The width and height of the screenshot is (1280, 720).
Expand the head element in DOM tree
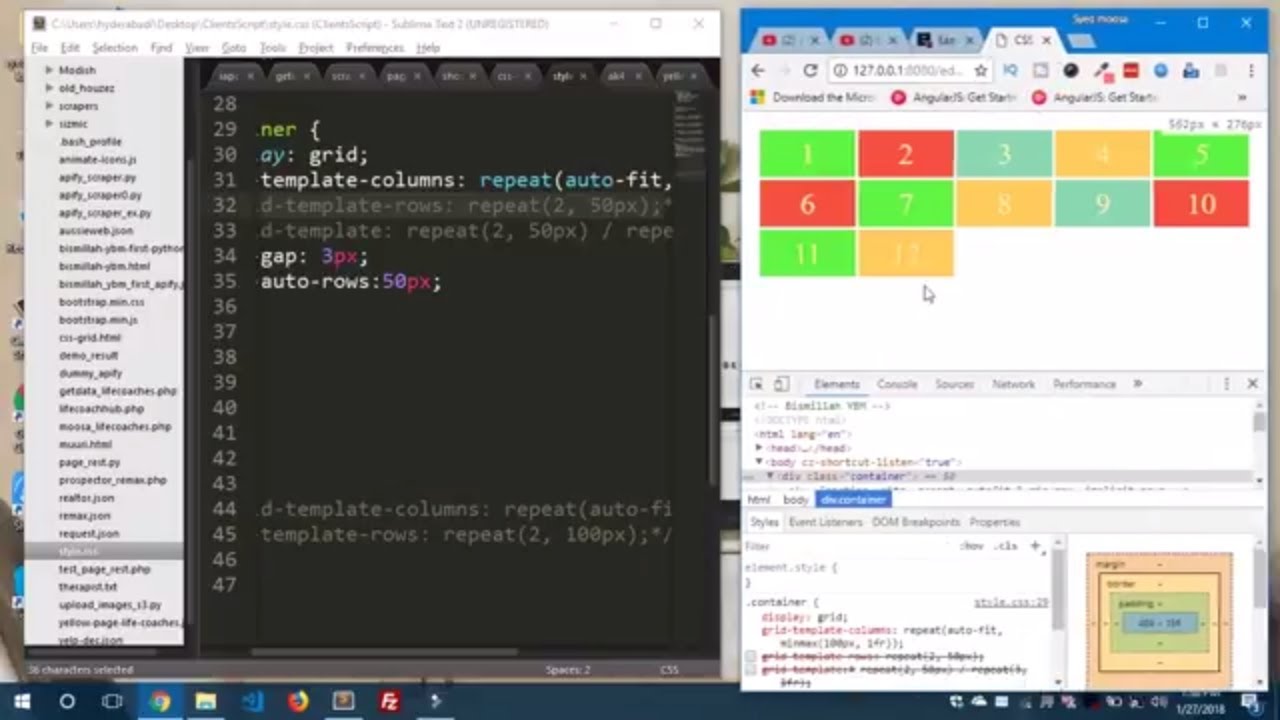[760, 449]
